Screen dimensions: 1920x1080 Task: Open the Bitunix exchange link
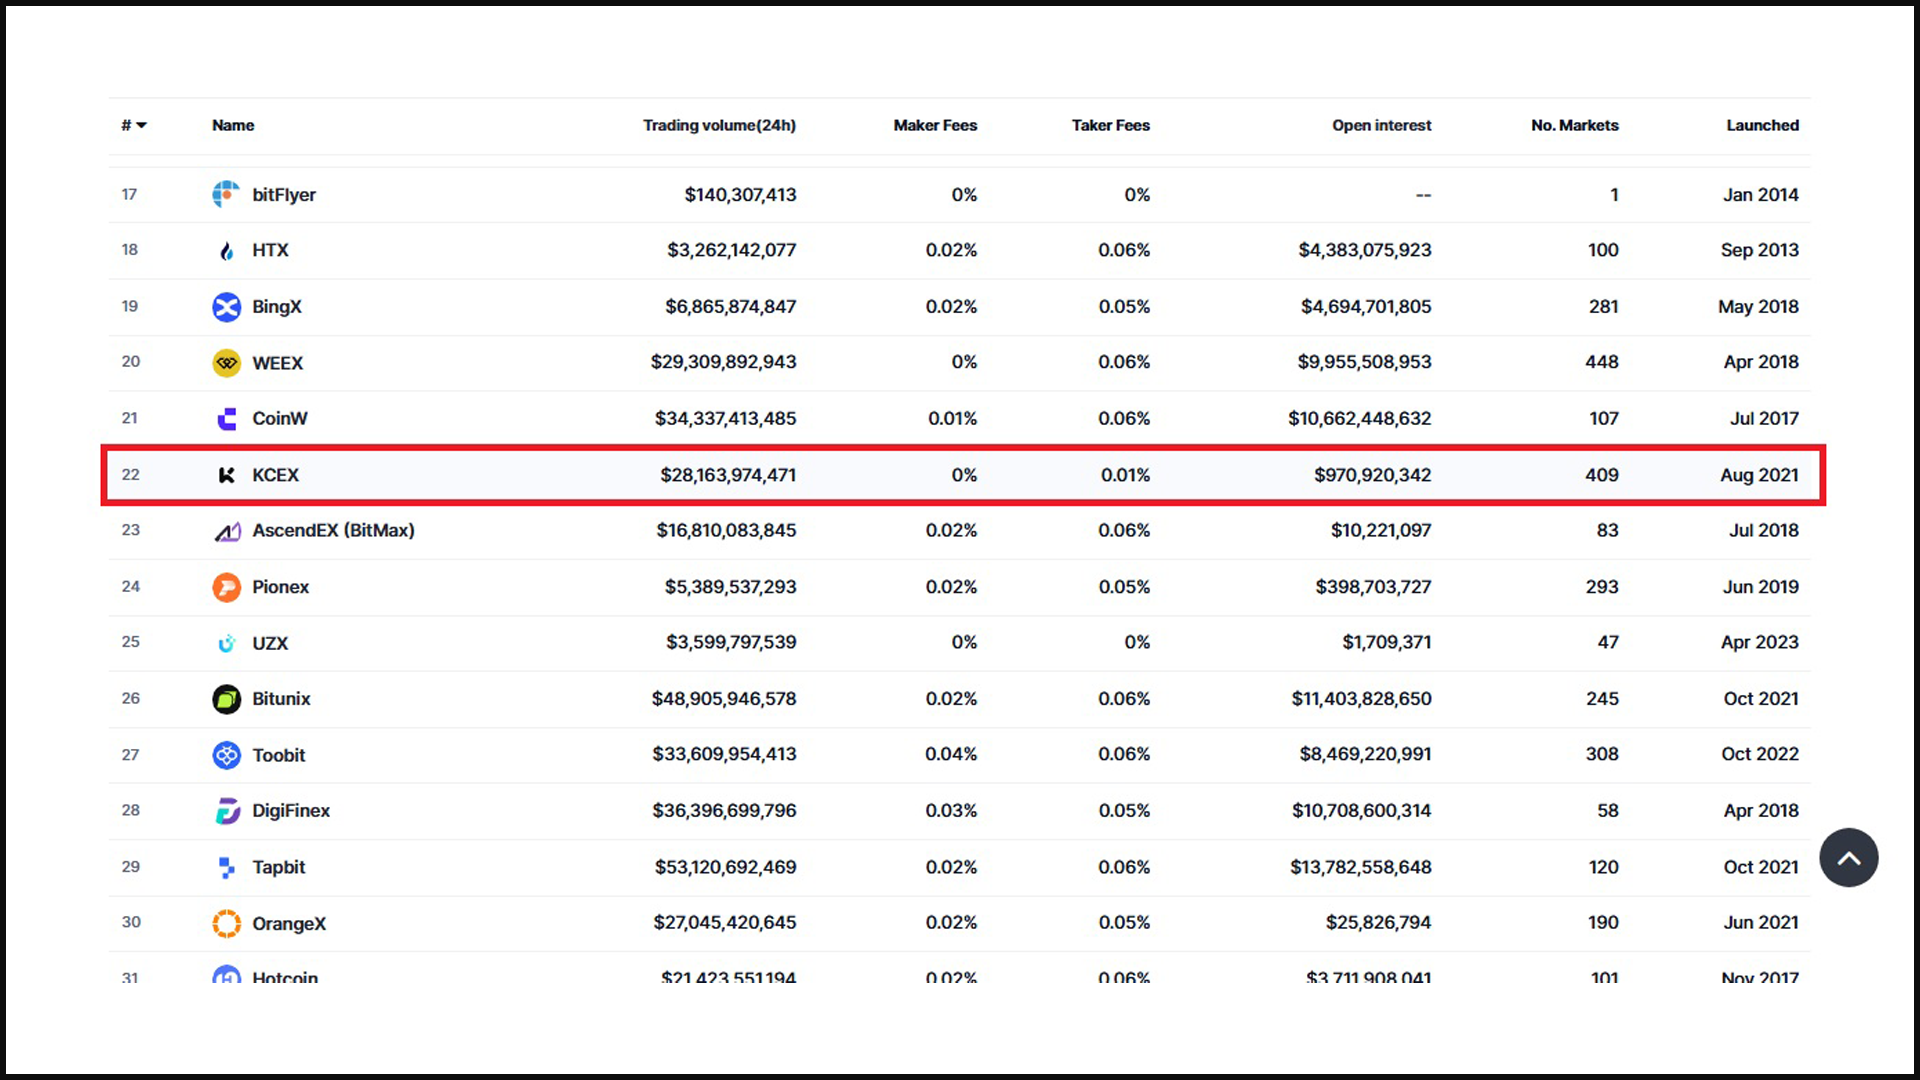pyautogui.click(x=281, y=699)
